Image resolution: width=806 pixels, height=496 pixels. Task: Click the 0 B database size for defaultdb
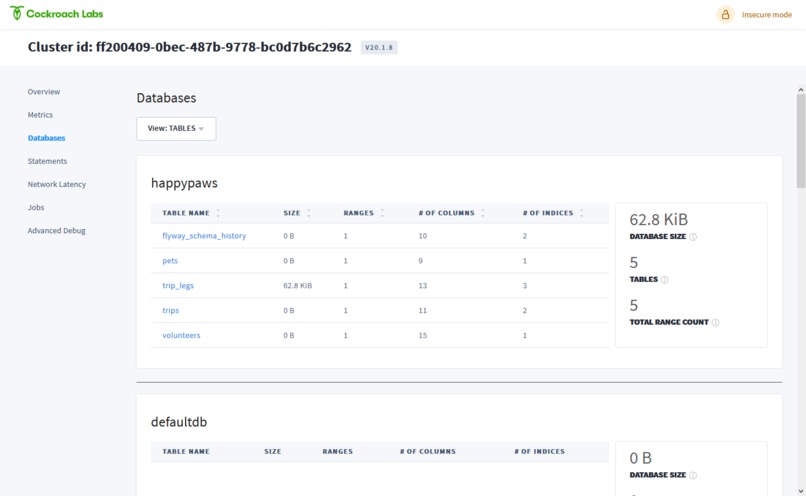640,458
